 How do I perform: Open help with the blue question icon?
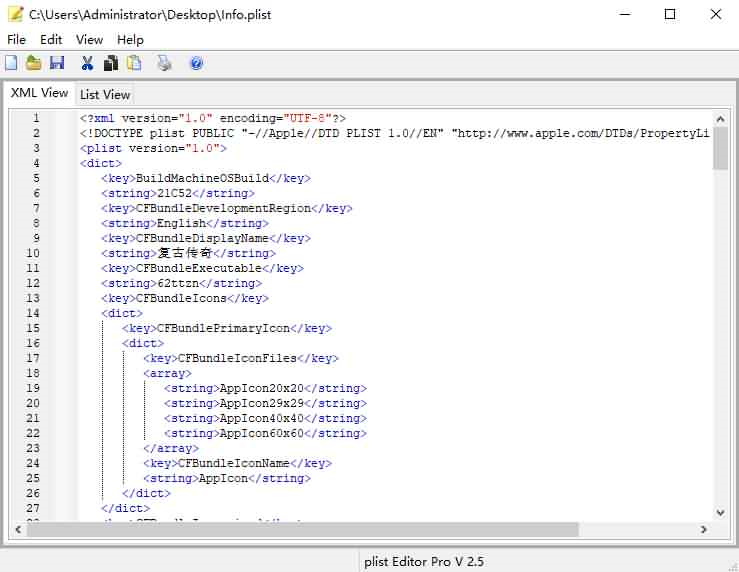[x=197, y=63]
